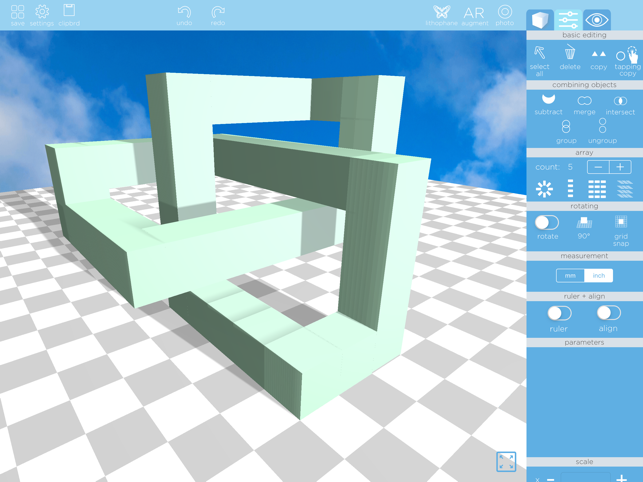Intersect the selected objects
Screen dimensions: 643x482
pos(620,105)
